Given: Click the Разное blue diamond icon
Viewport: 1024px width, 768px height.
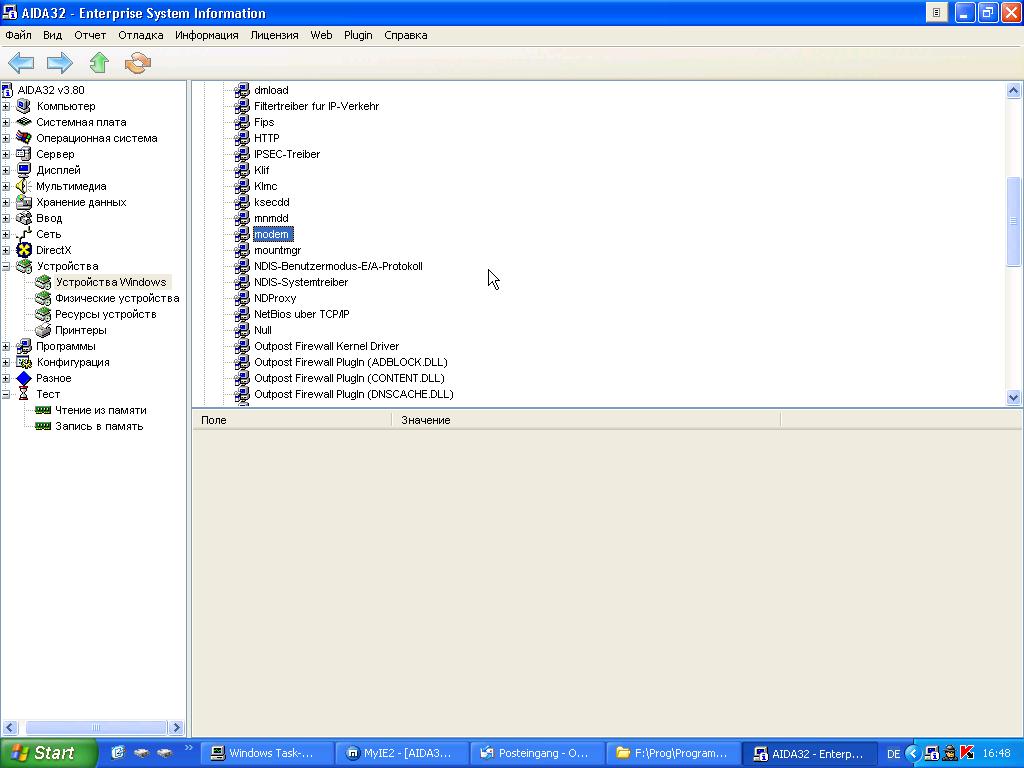Looking at the screenshot, I should pyautogui.click(x=24, y=378).
